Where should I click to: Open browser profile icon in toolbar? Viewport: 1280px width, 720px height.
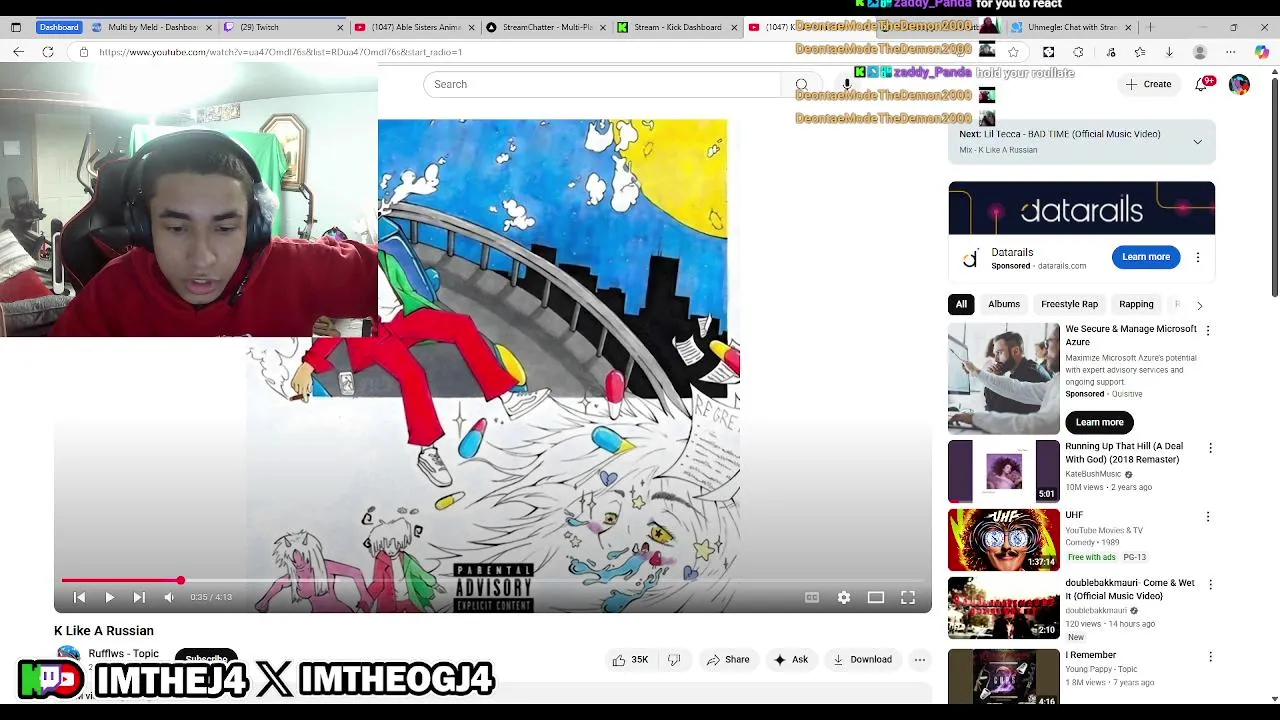(x=1200, y=52)
